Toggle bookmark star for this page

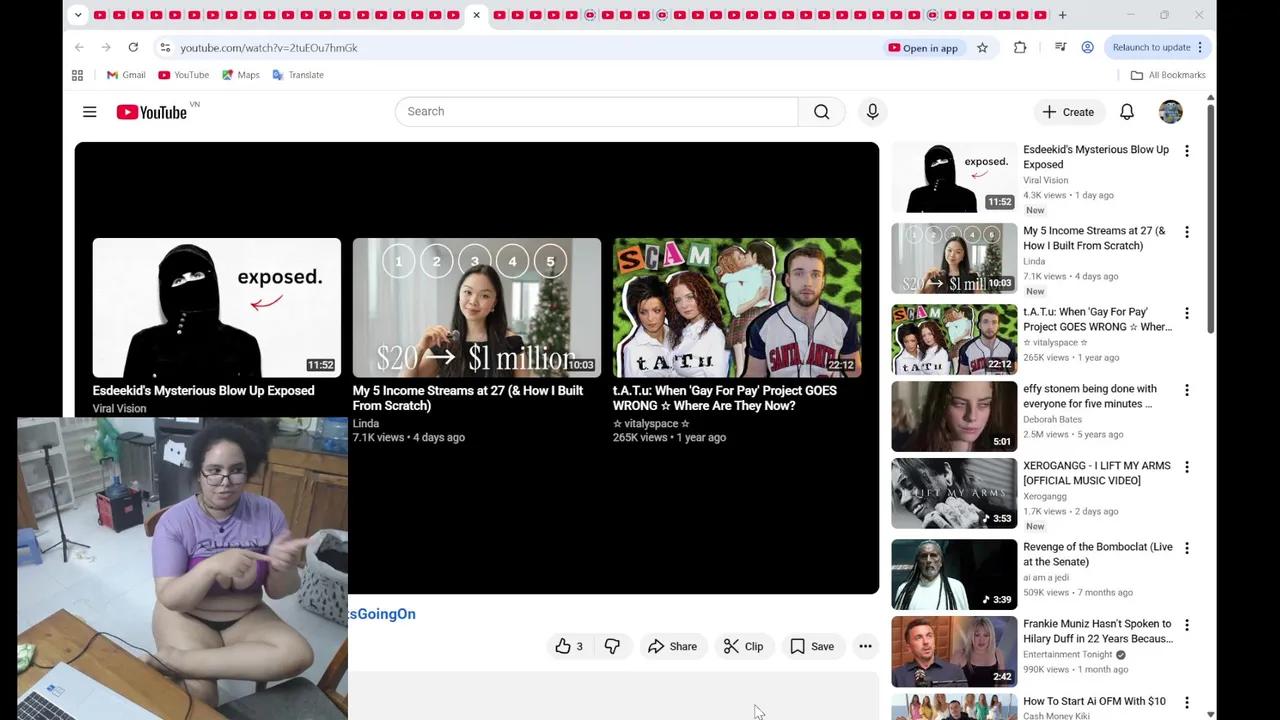tap(982, 47)
